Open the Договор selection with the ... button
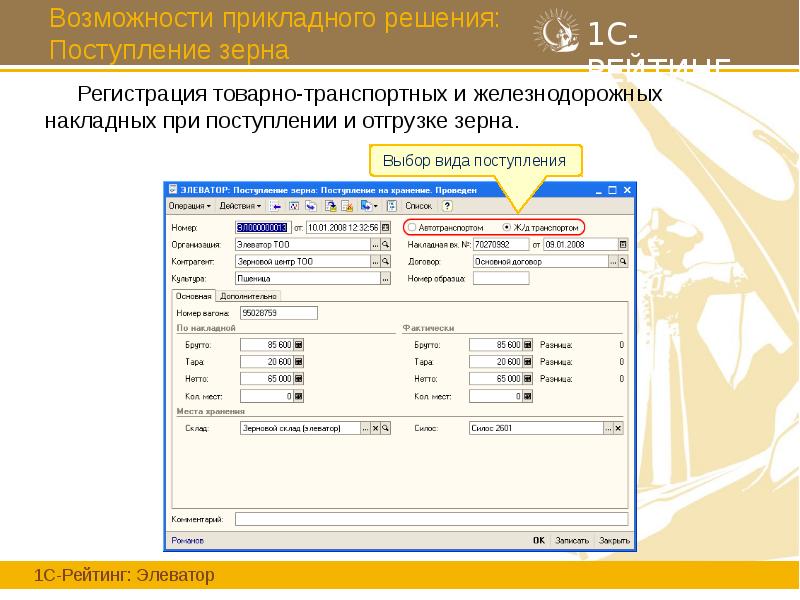The height and width of the screenshot is (600, 800). coord(614,262)
